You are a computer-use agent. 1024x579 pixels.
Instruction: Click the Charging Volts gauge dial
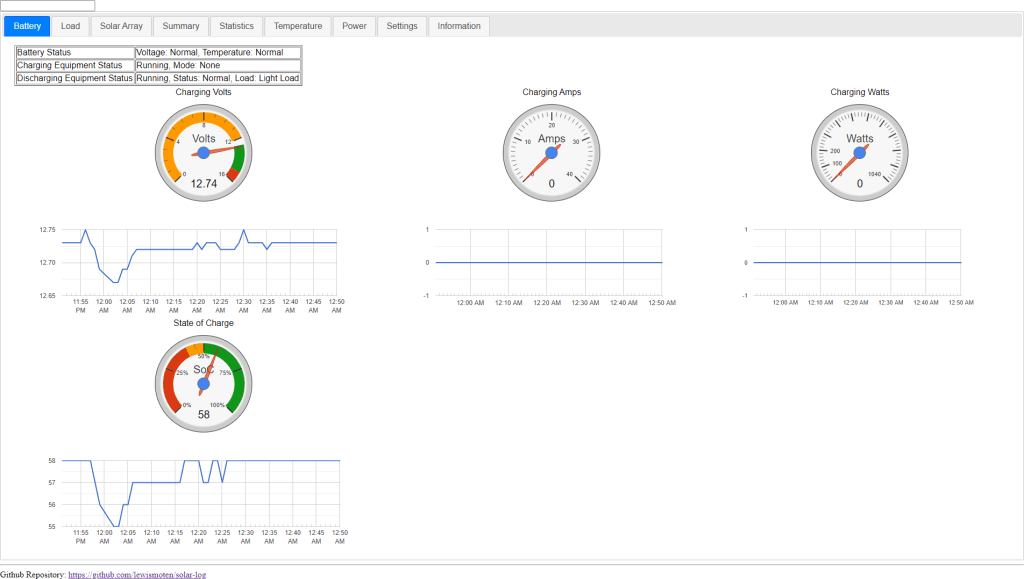coord(204,148)
